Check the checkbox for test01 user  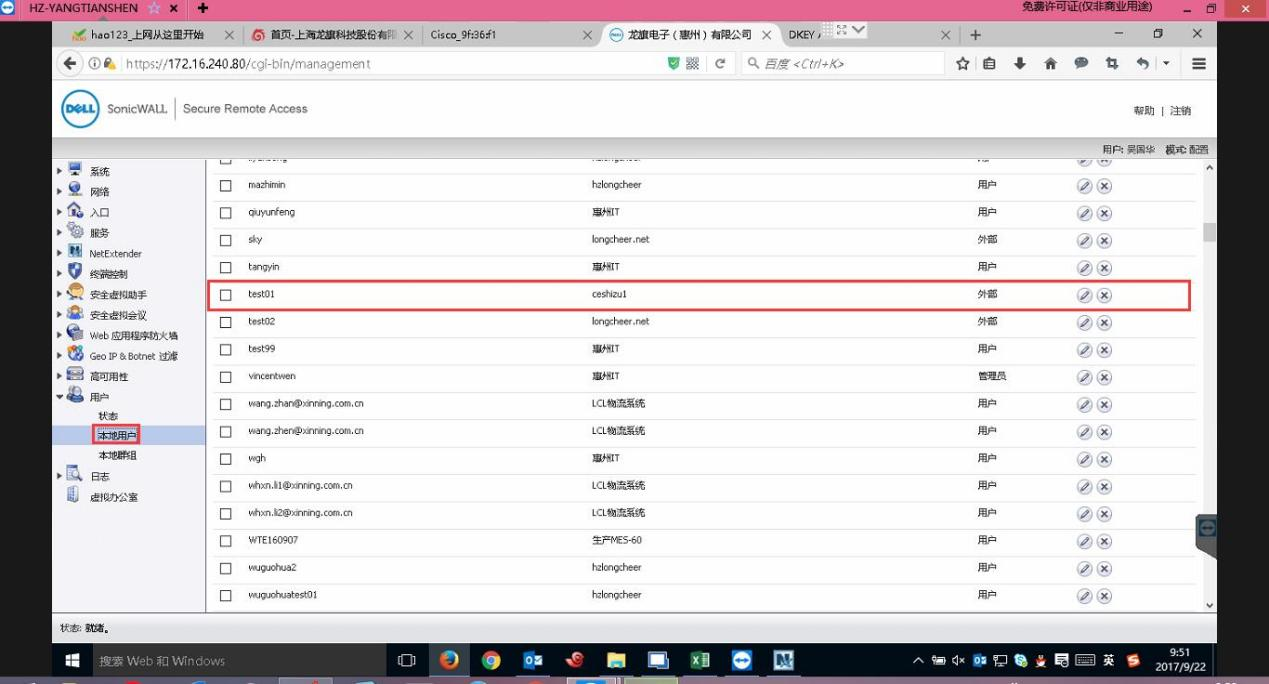coord(226,295)
